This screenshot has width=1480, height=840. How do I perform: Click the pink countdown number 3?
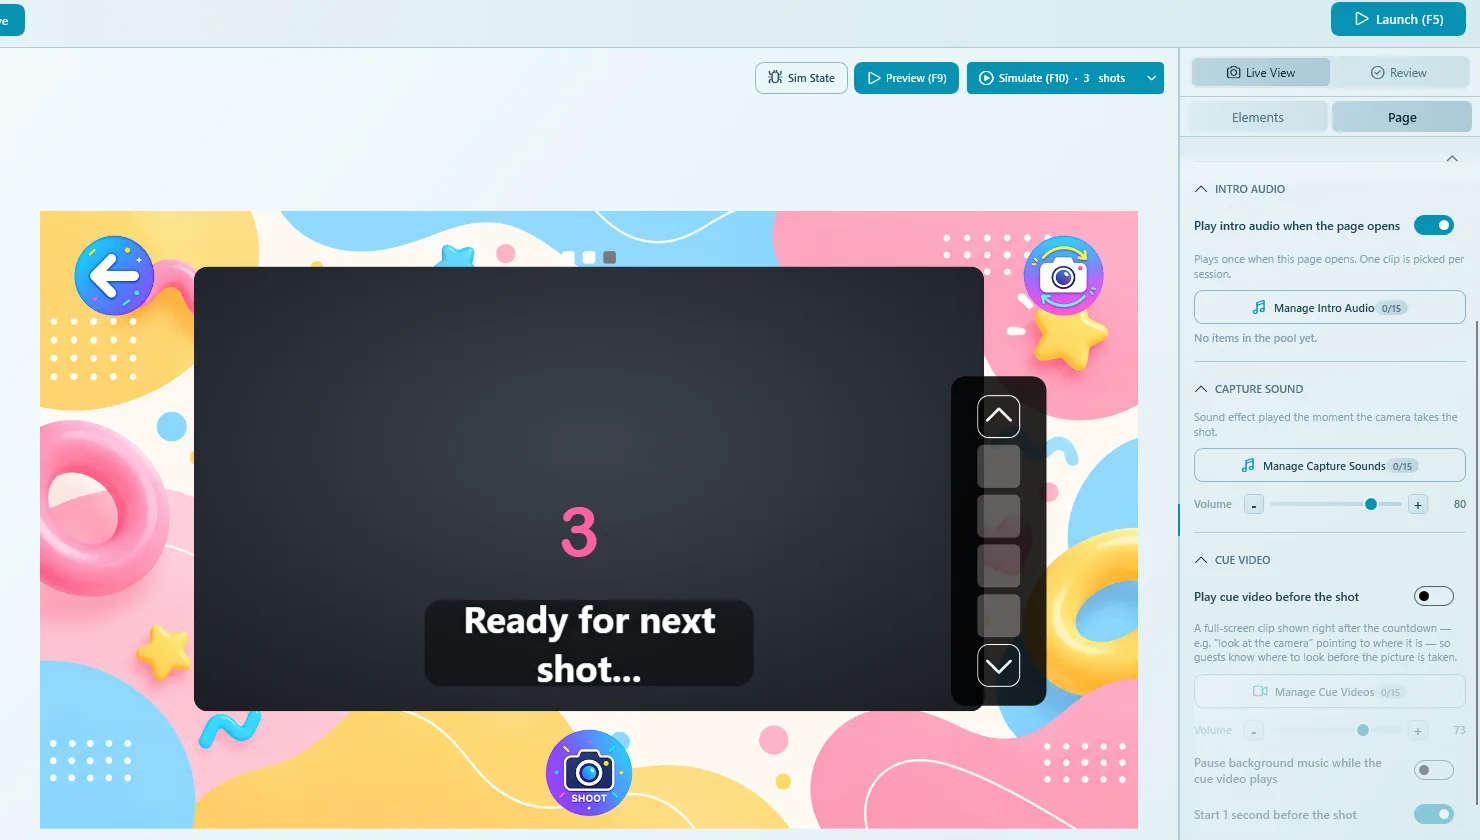579,533
